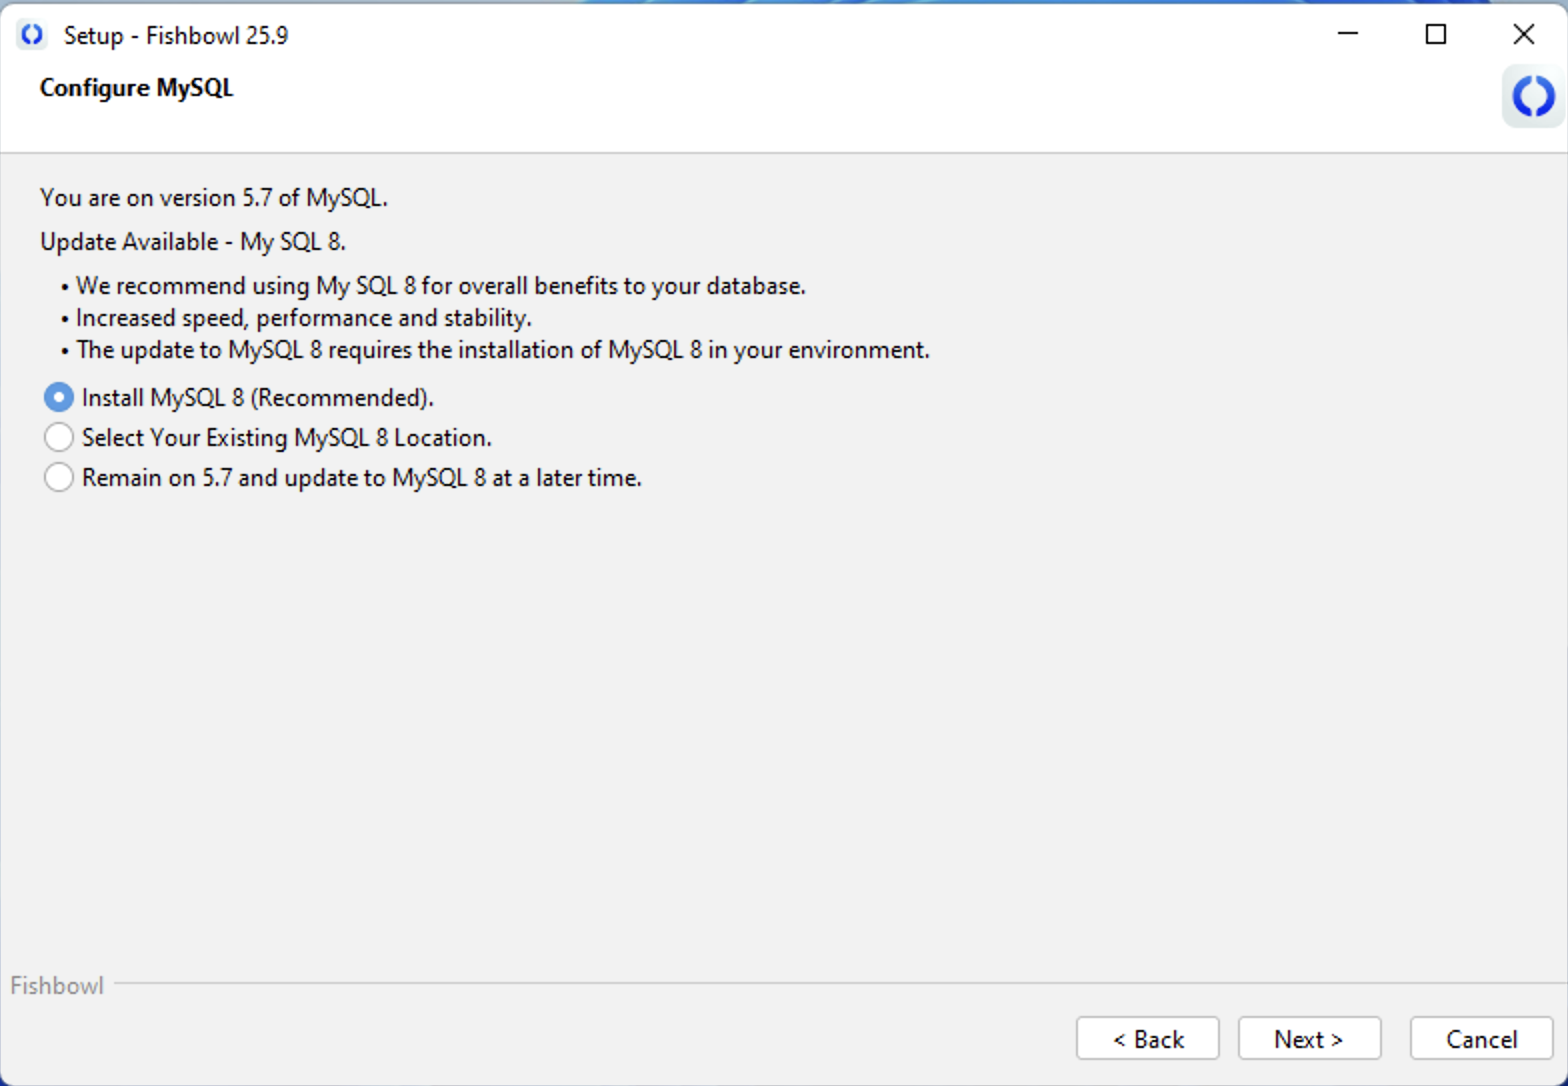Click the Next button to continue setup

[x=1309, y=1038]
